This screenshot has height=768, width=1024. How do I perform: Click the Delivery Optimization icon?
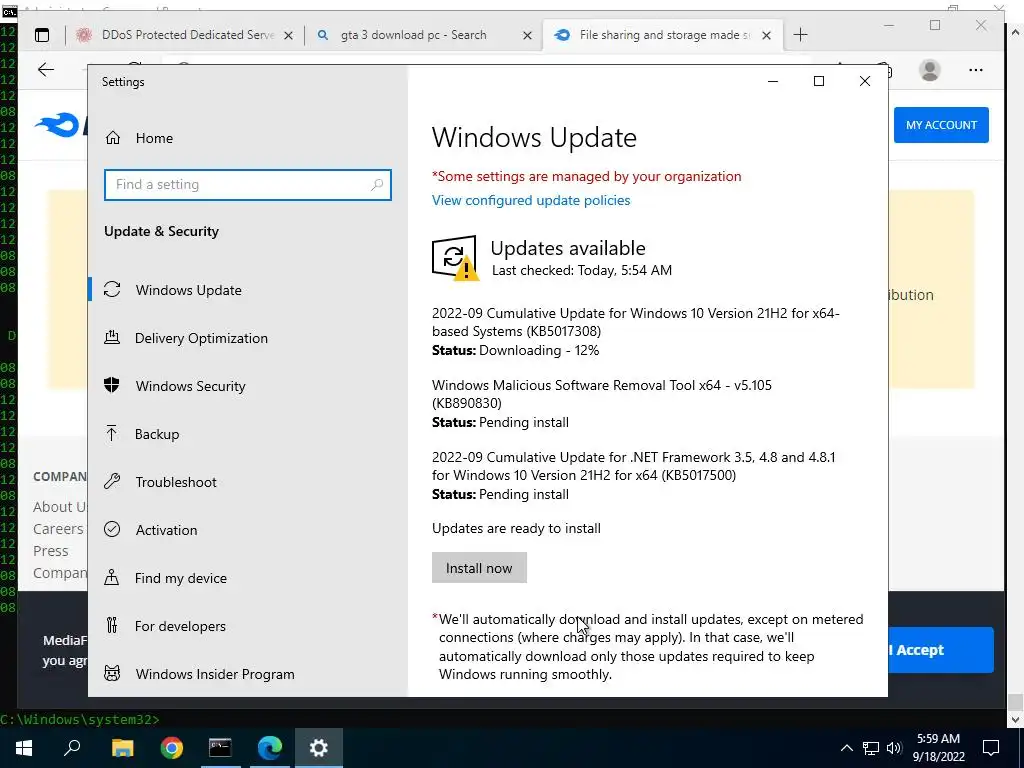point(112,337)
